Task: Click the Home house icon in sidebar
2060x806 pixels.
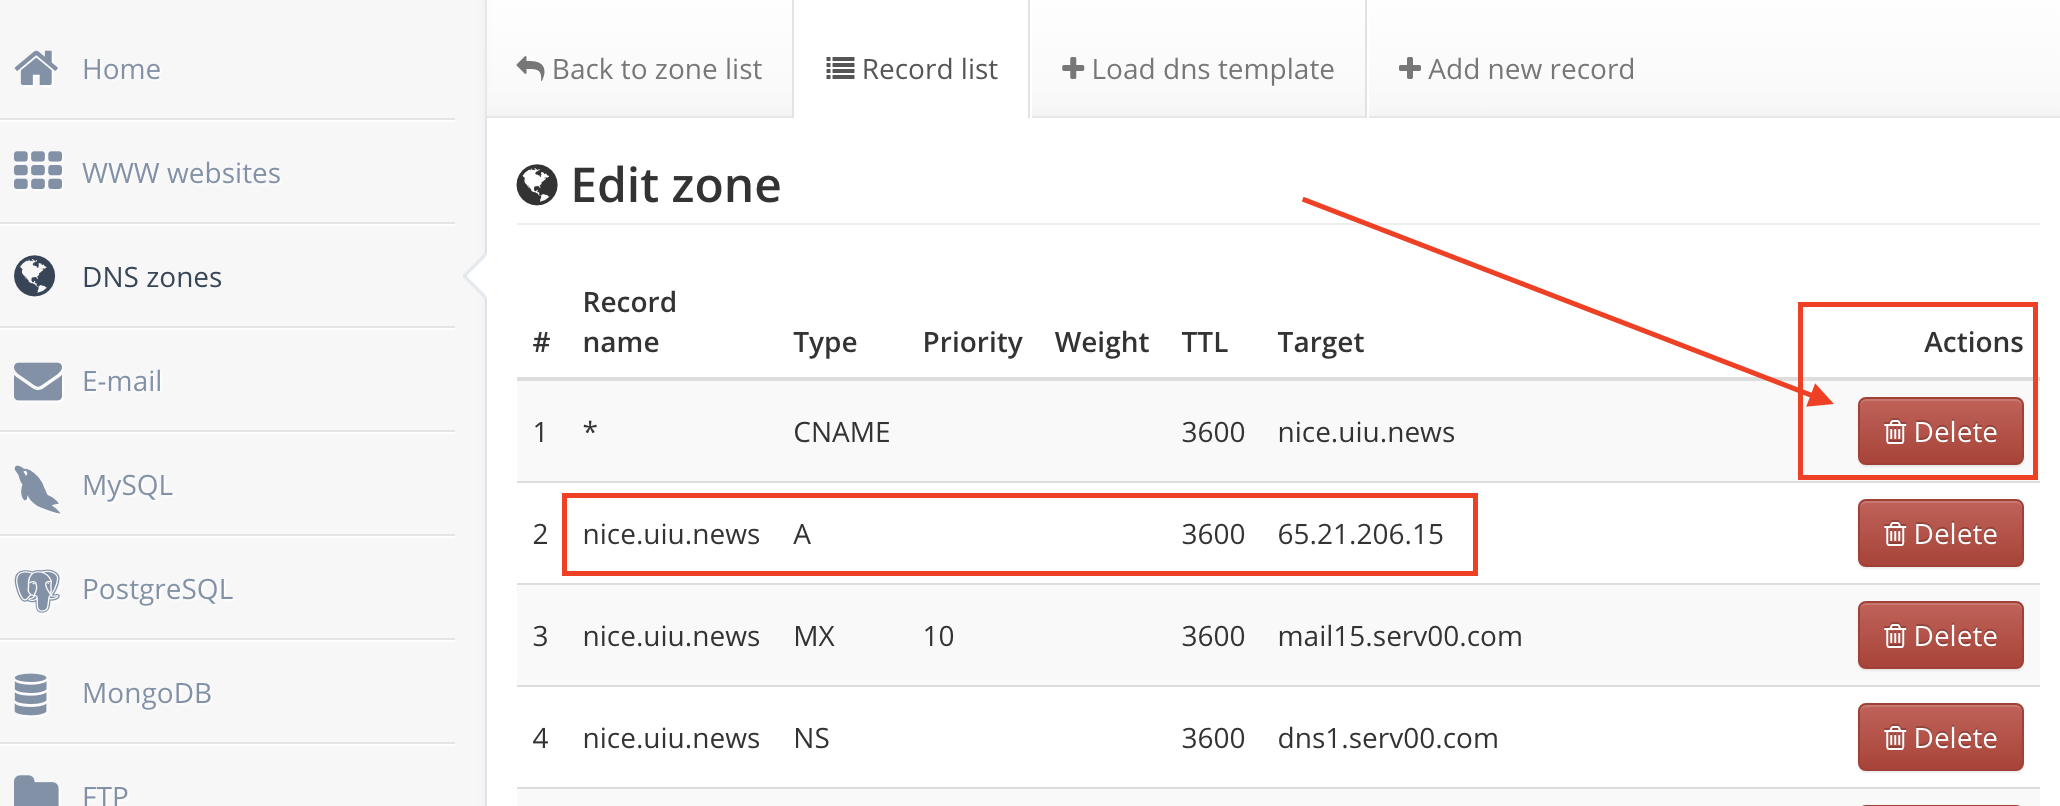Action: coord(37,68)
